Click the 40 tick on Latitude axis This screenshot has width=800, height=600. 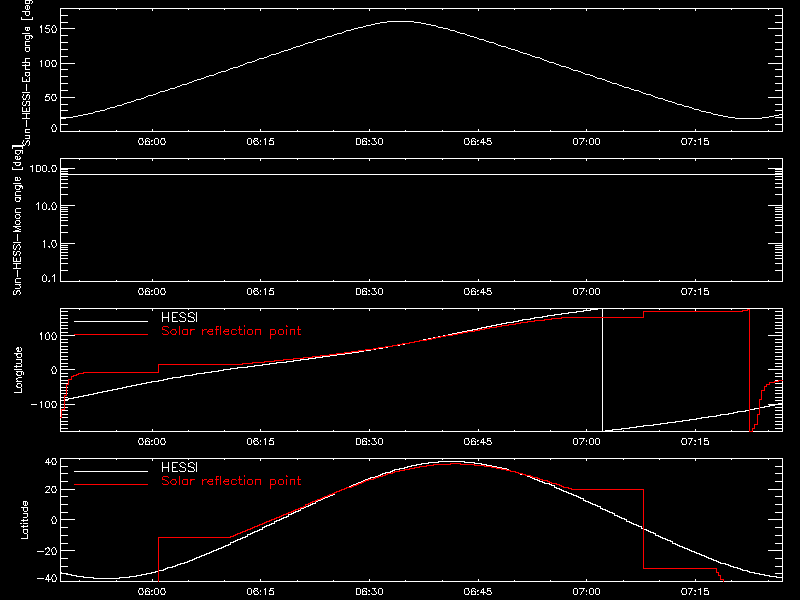(51, 462)
